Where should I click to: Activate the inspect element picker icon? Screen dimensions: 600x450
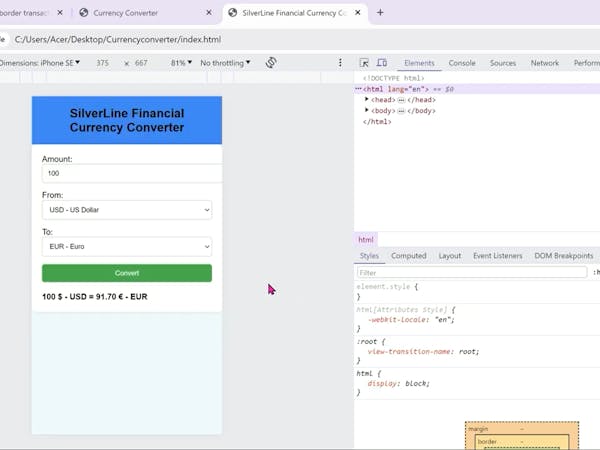click(x=364, y=63)
